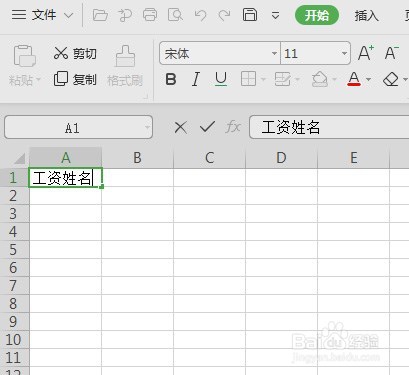Click the fx insert function icon
Screen dimensions: 409x375
(x=233, y=127)
